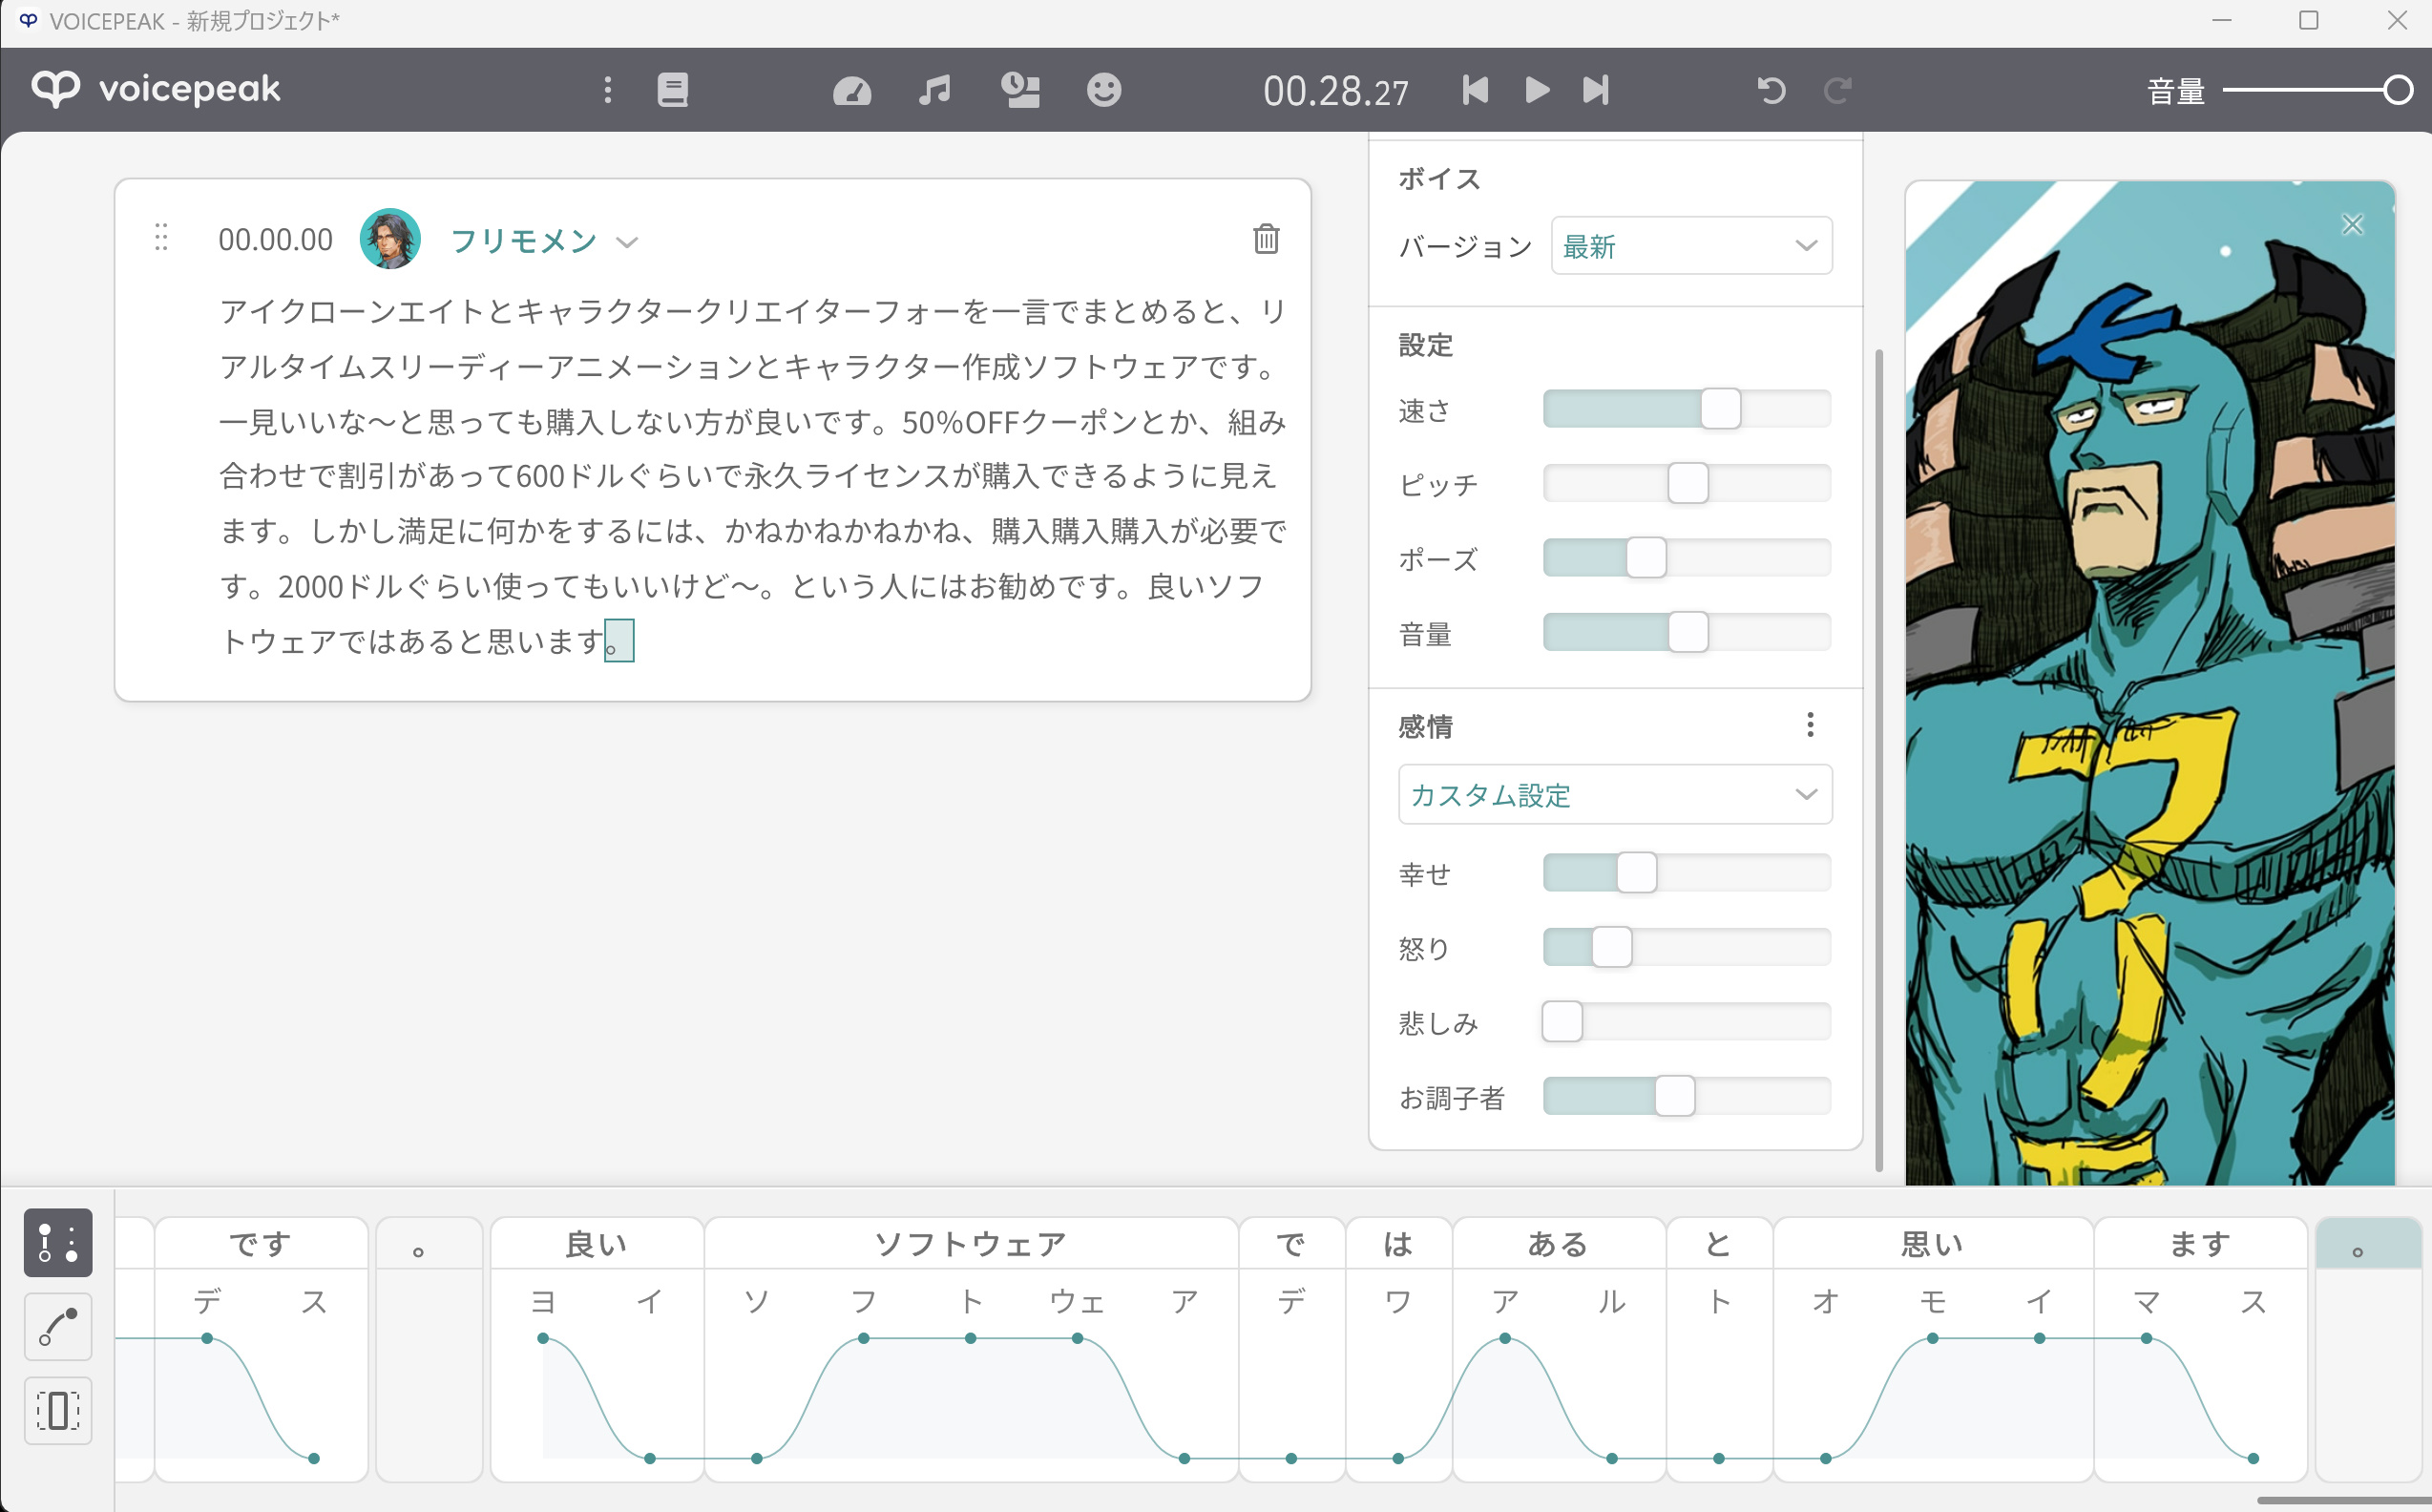Screen dimensions: 2432x1512
Task: Click the dictionary book icon
Action: tap(672, 90)
